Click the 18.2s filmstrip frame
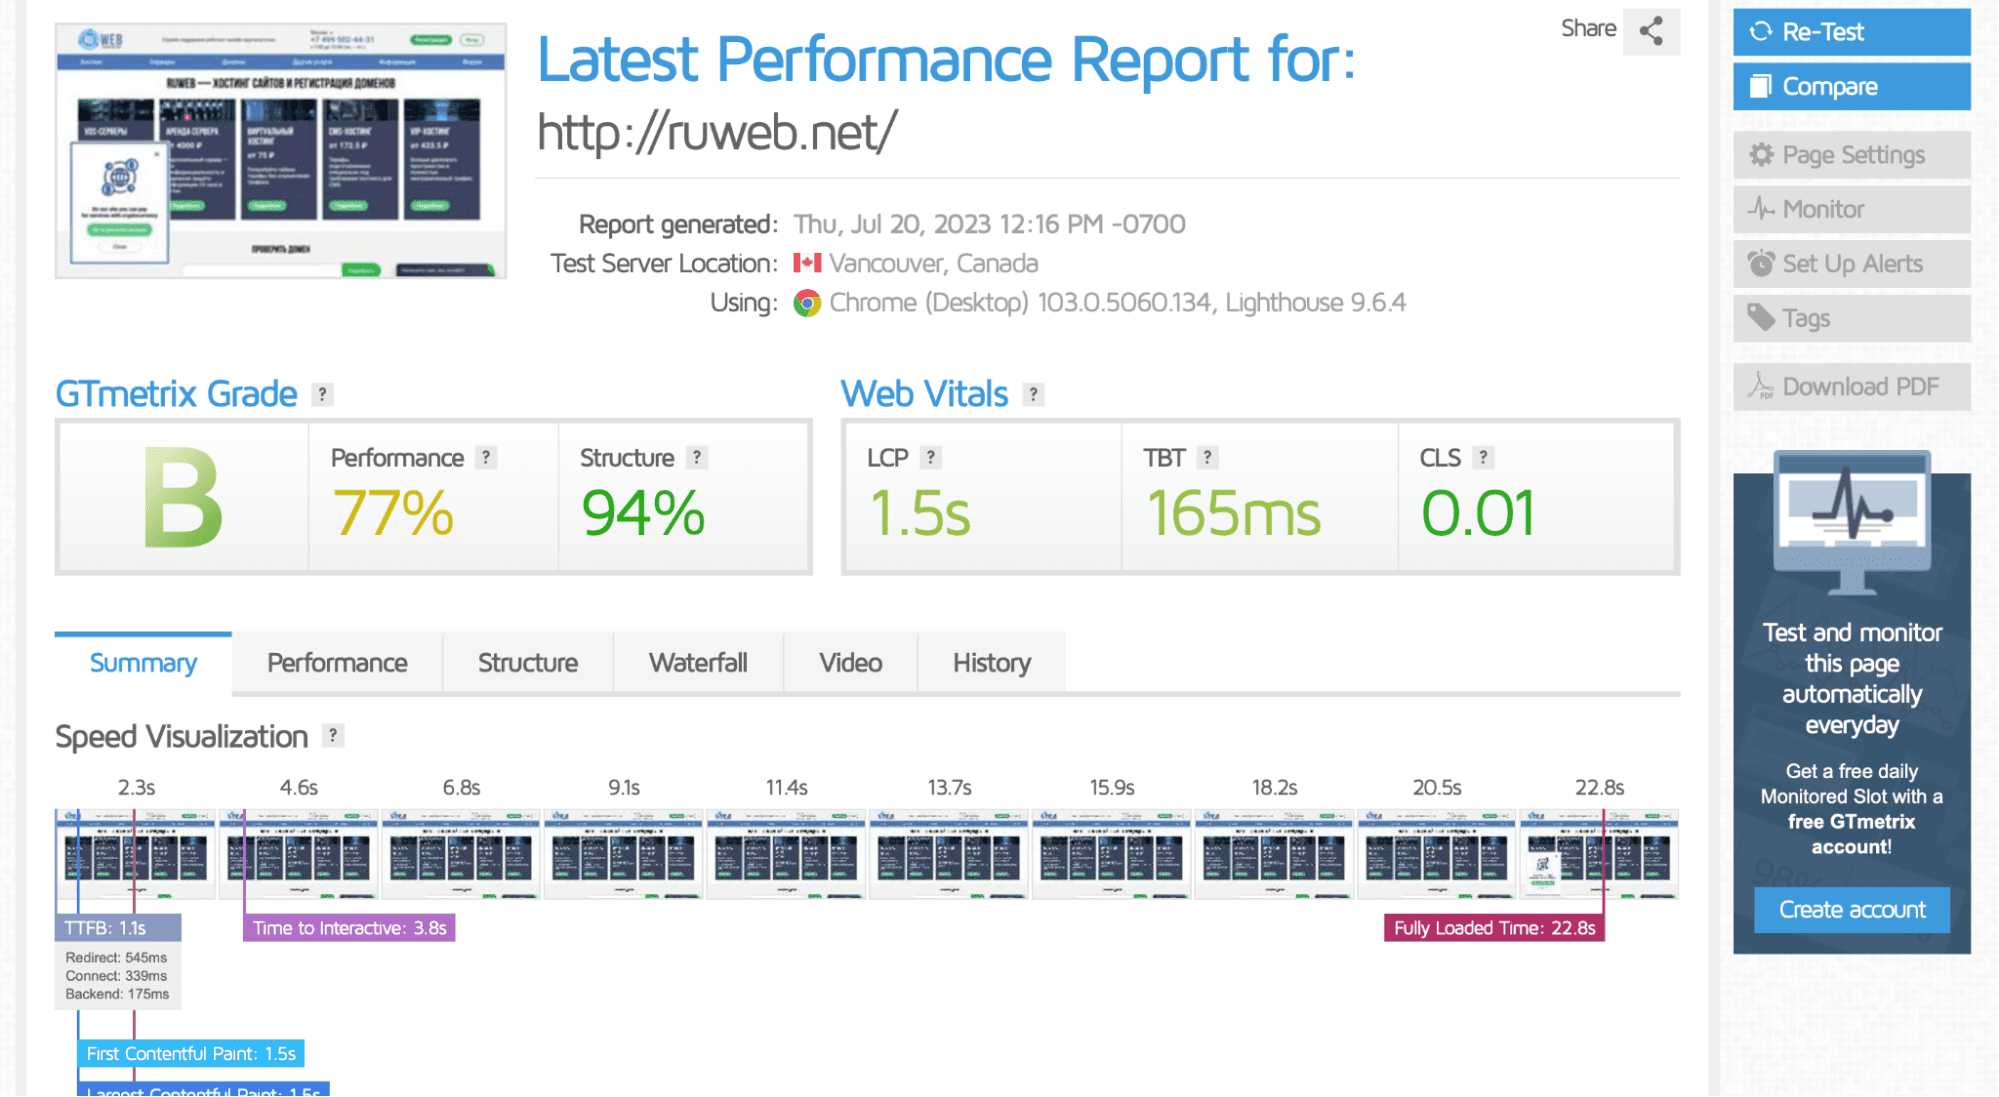 pos(1274,854)
